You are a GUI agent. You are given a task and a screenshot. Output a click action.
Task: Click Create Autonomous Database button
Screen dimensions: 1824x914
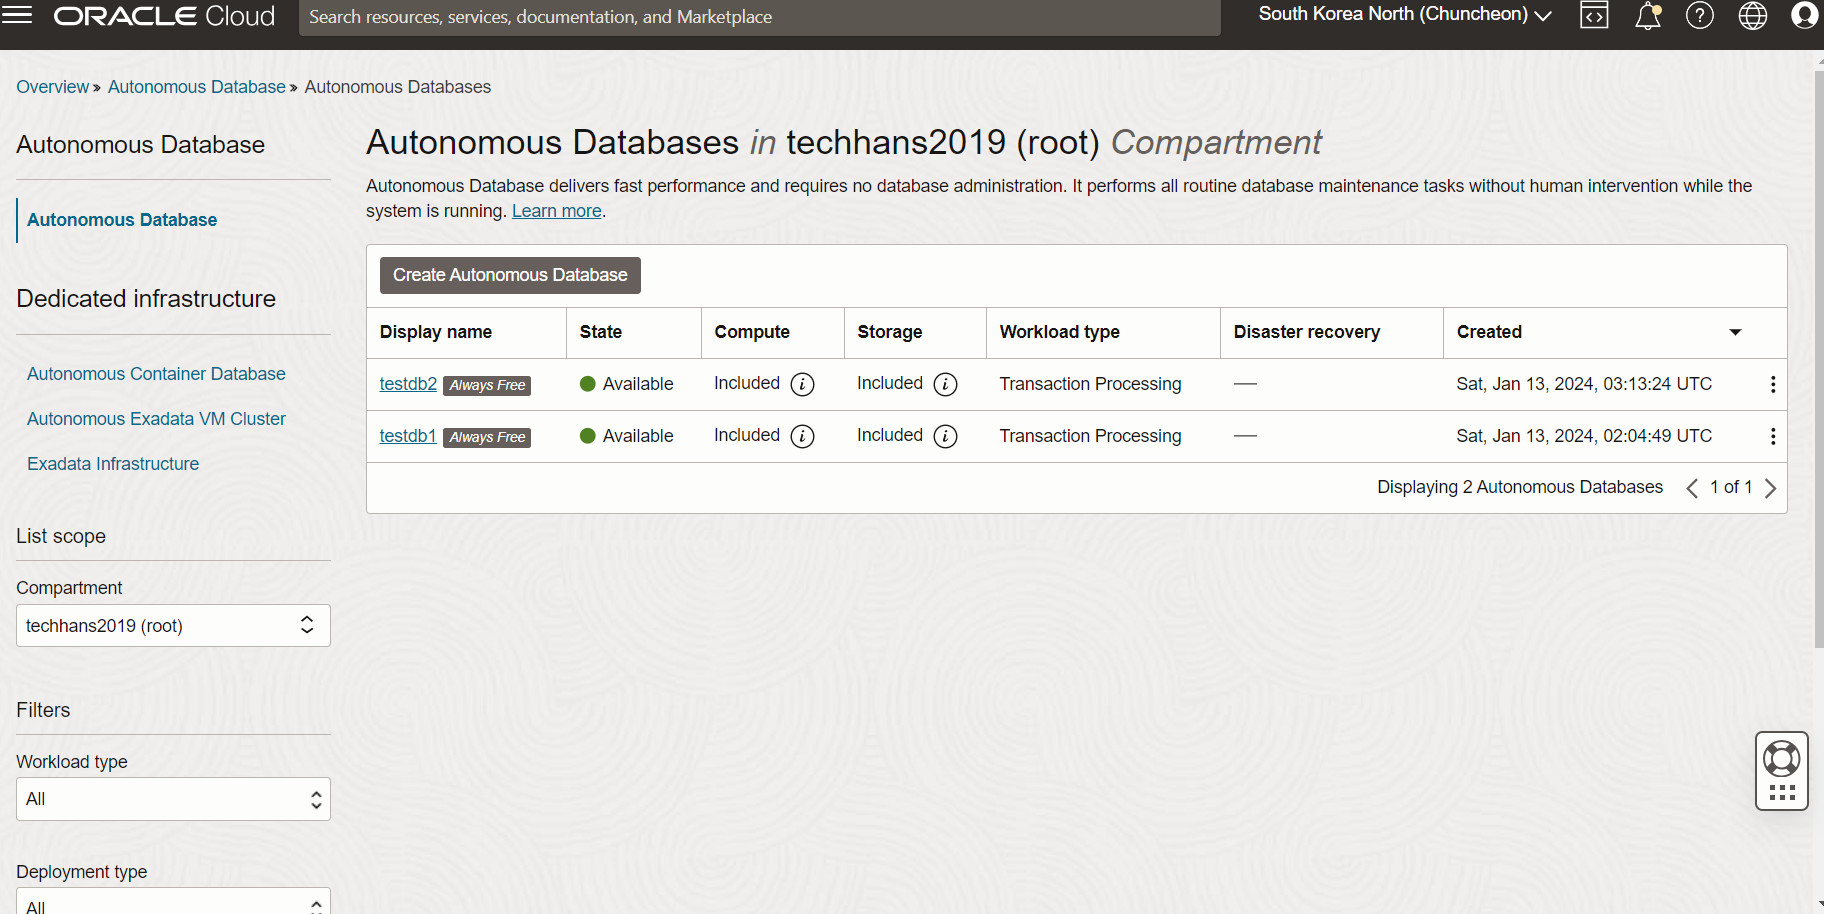click(x=510, y=275)
